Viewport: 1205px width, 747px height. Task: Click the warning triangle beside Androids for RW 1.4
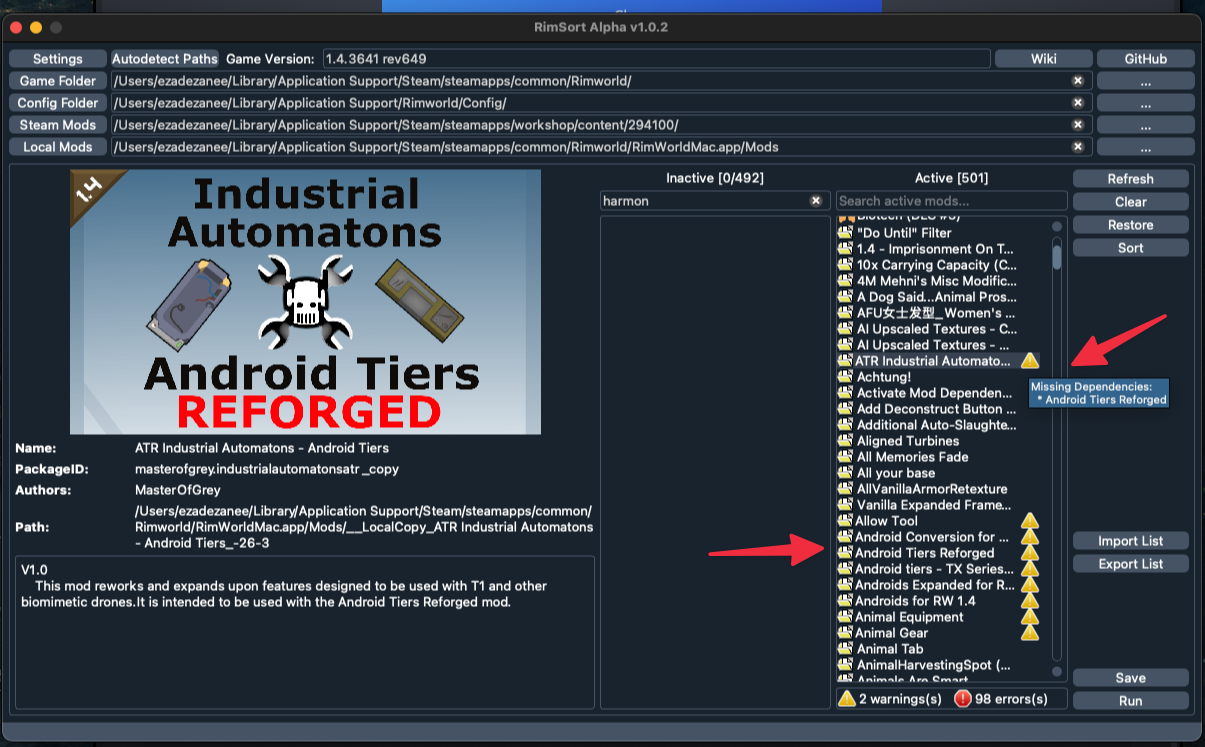1028,601
